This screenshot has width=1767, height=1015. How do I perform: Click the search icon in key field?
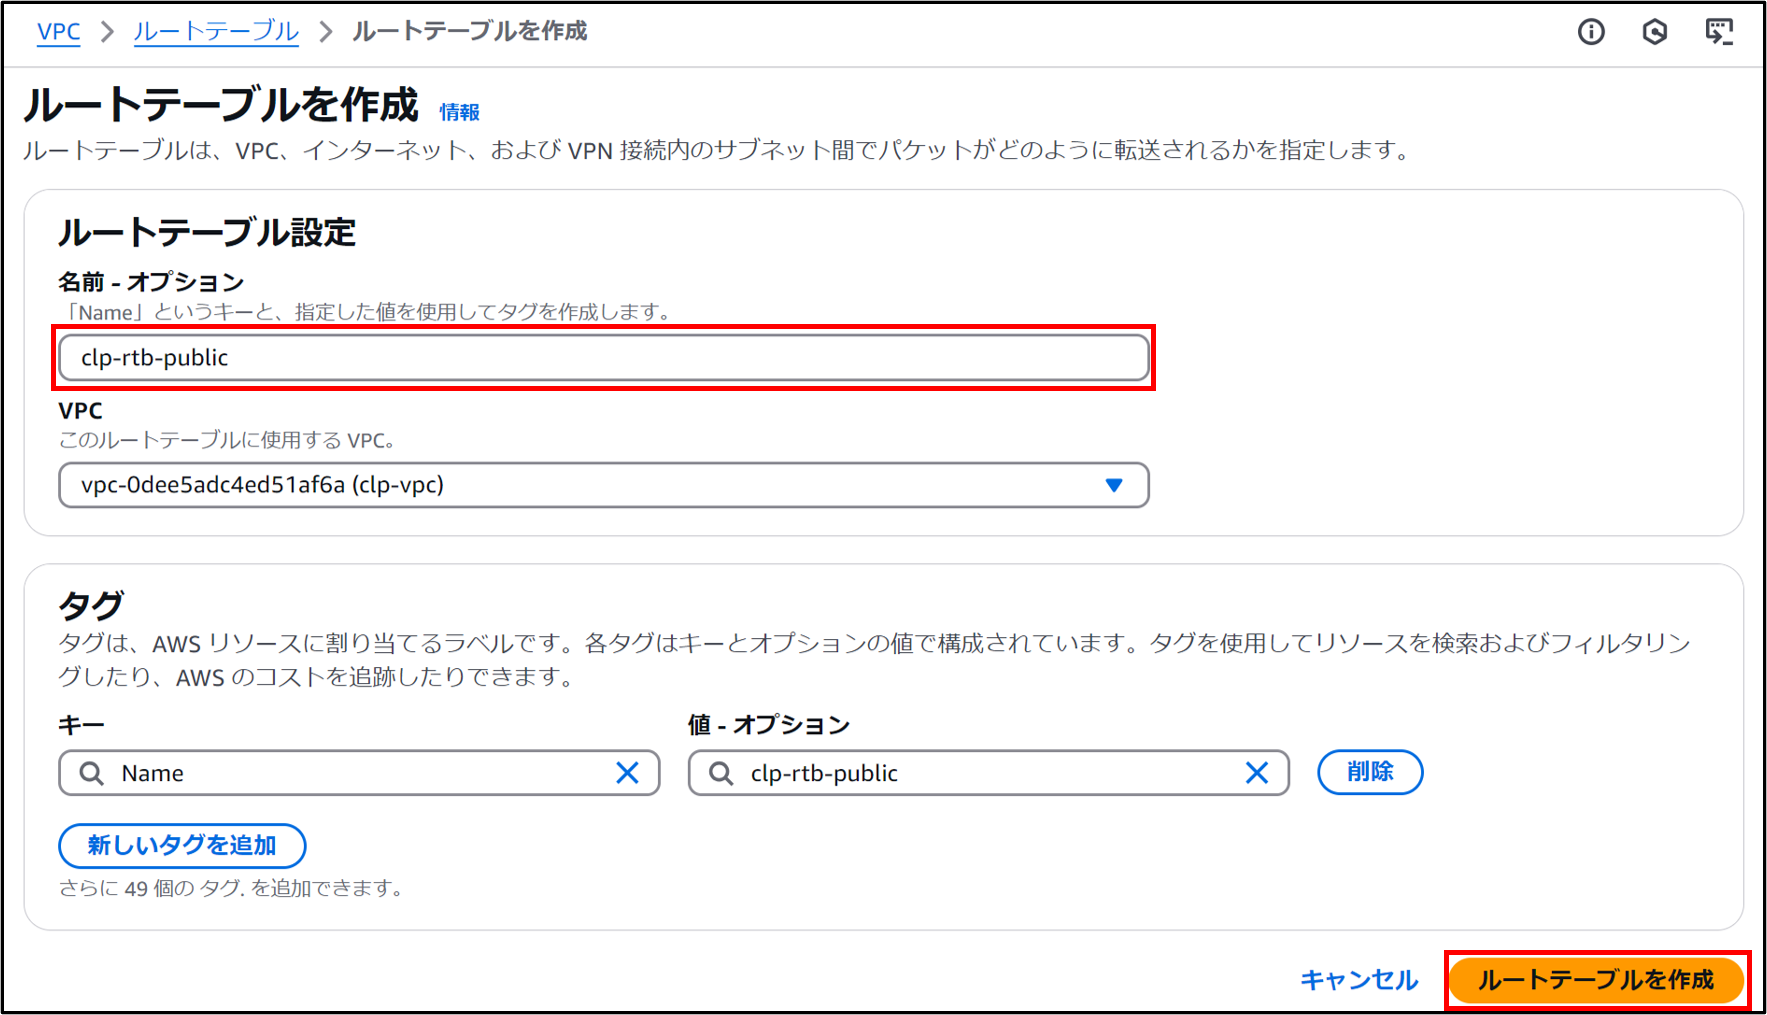coord(92,773)
